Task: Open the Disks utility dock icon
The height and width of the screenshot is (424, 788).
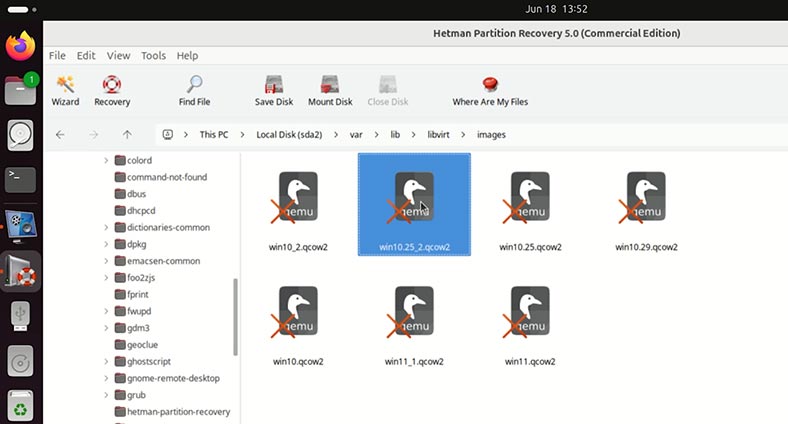Action: tap(21, 136)
